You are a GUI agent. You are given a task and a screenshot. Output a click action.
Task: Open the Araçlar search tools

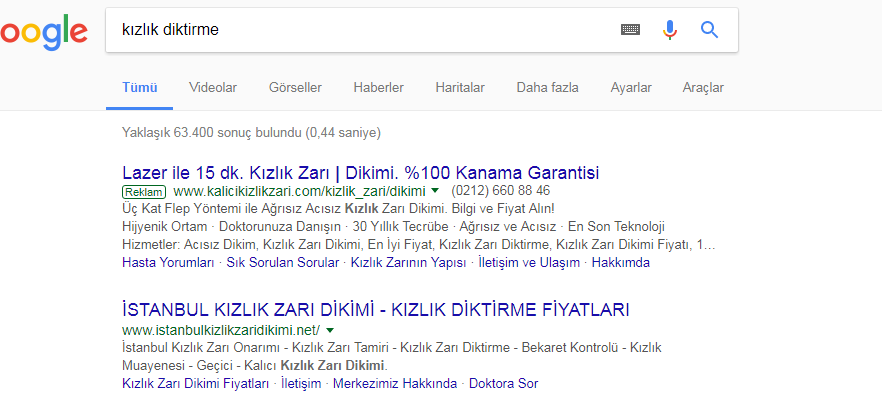(x=703, y=88)
